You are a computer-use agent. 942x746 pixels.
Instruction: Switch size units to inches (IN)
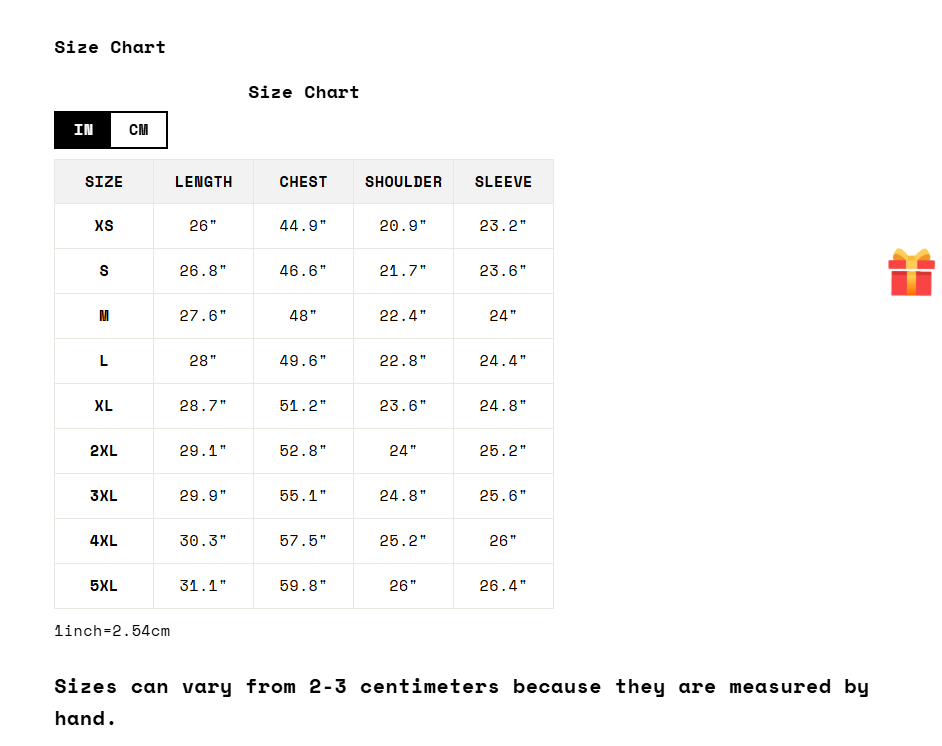pyautogui.click(x=83, y=130)
